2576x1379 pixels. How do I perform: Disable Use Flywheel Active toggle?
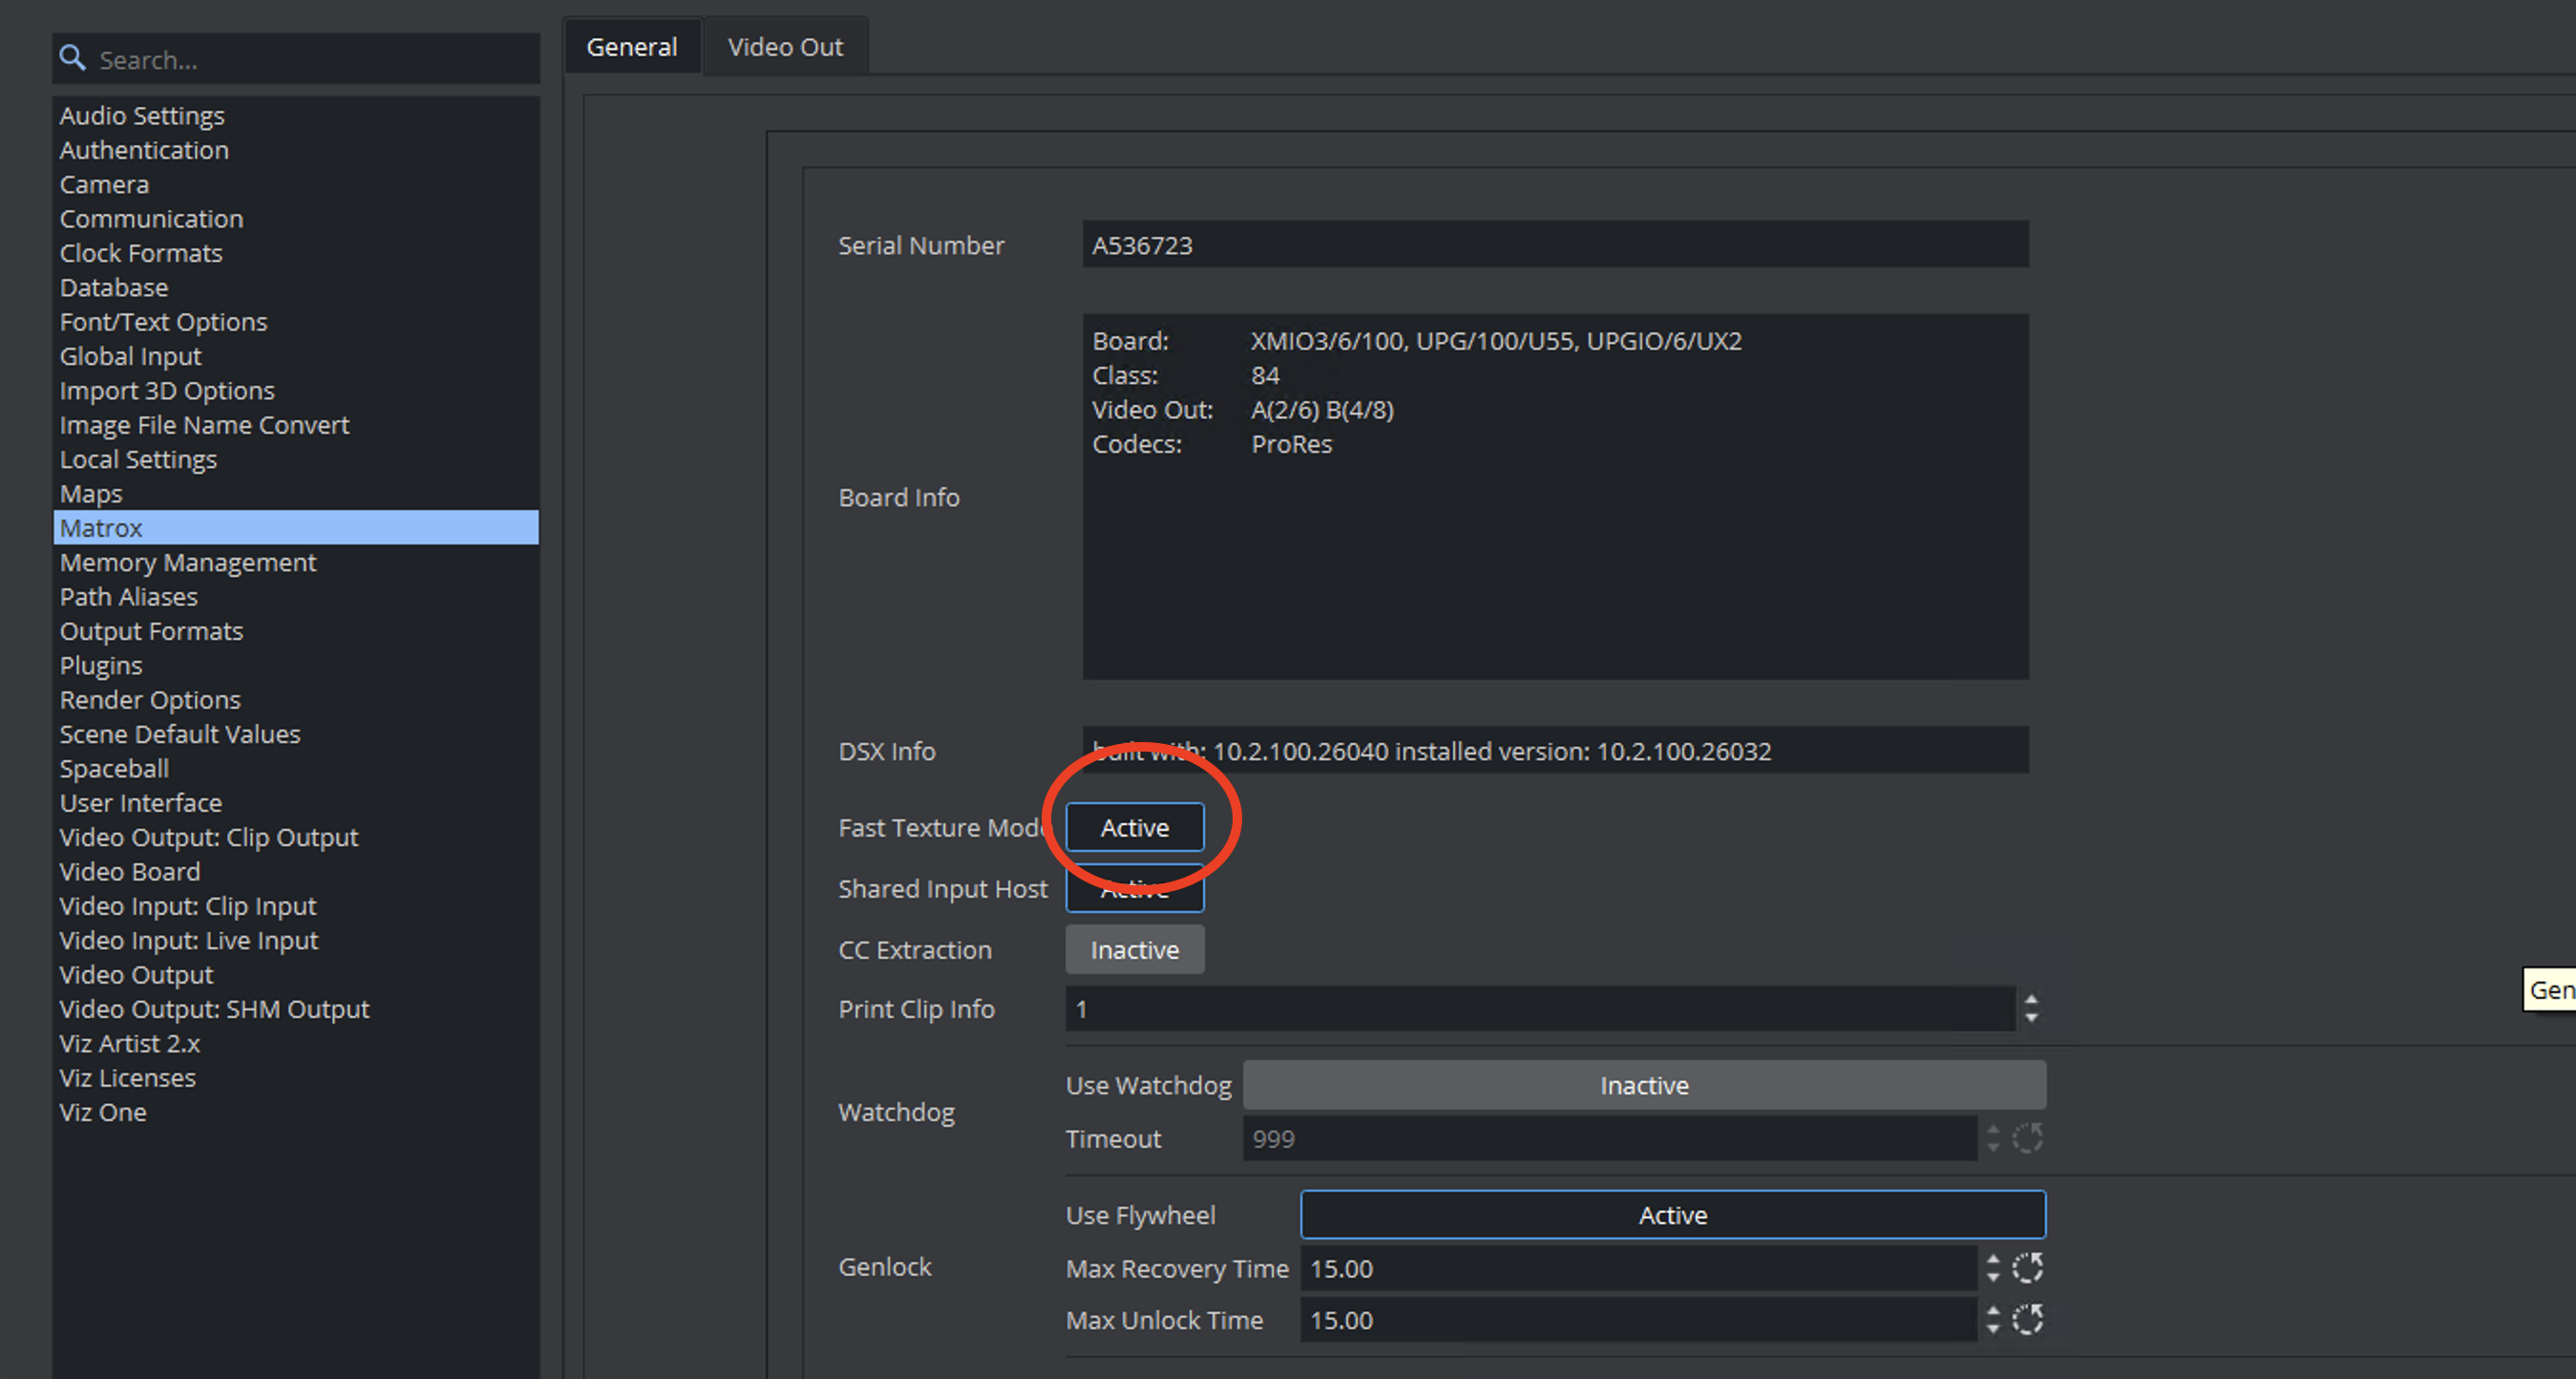(1672, 1214)
